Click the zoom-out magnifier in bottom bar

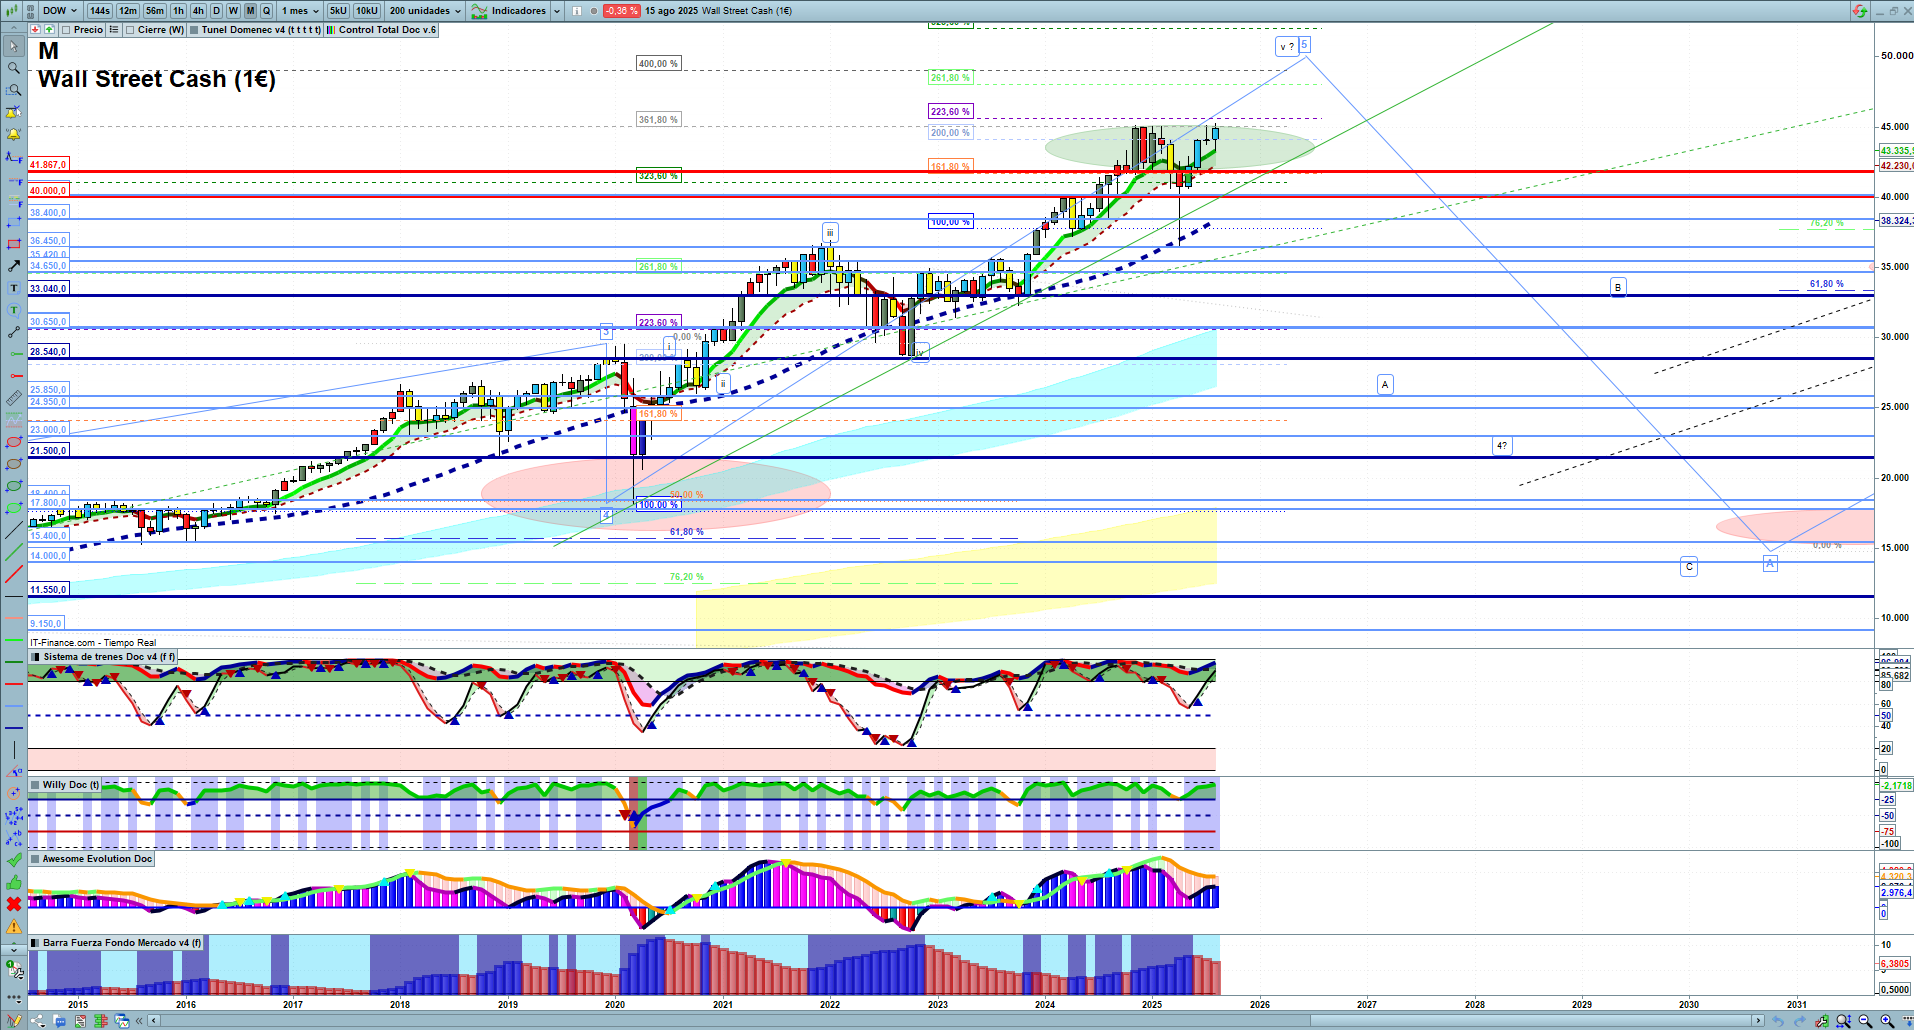(x=1865, y=1021)
